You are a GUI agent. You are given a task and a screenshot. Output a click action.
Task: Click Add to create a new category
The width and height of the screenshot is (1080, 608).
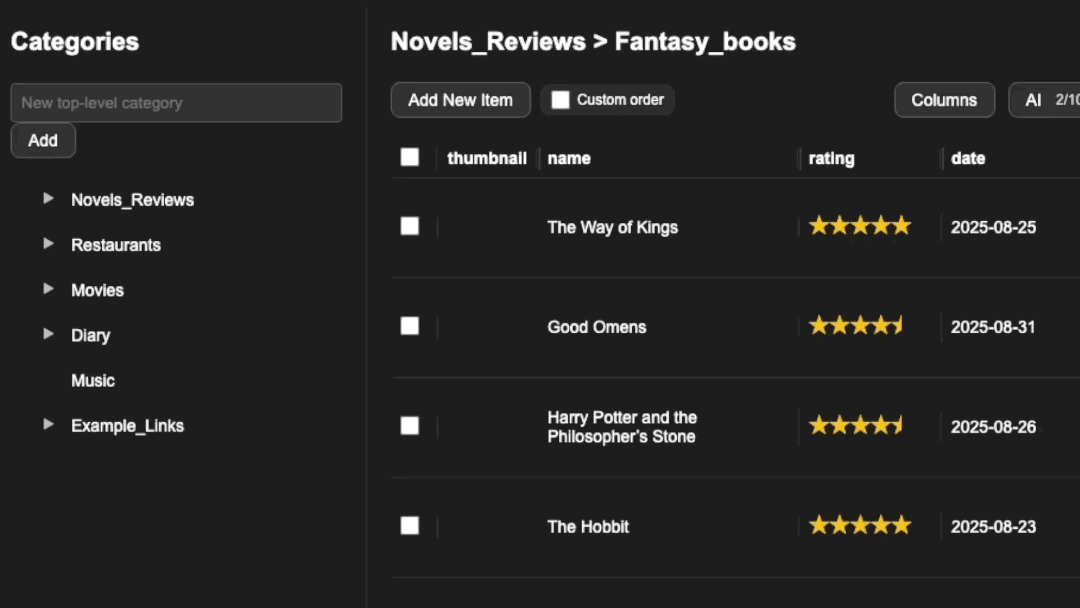click(x=42, y=140)
